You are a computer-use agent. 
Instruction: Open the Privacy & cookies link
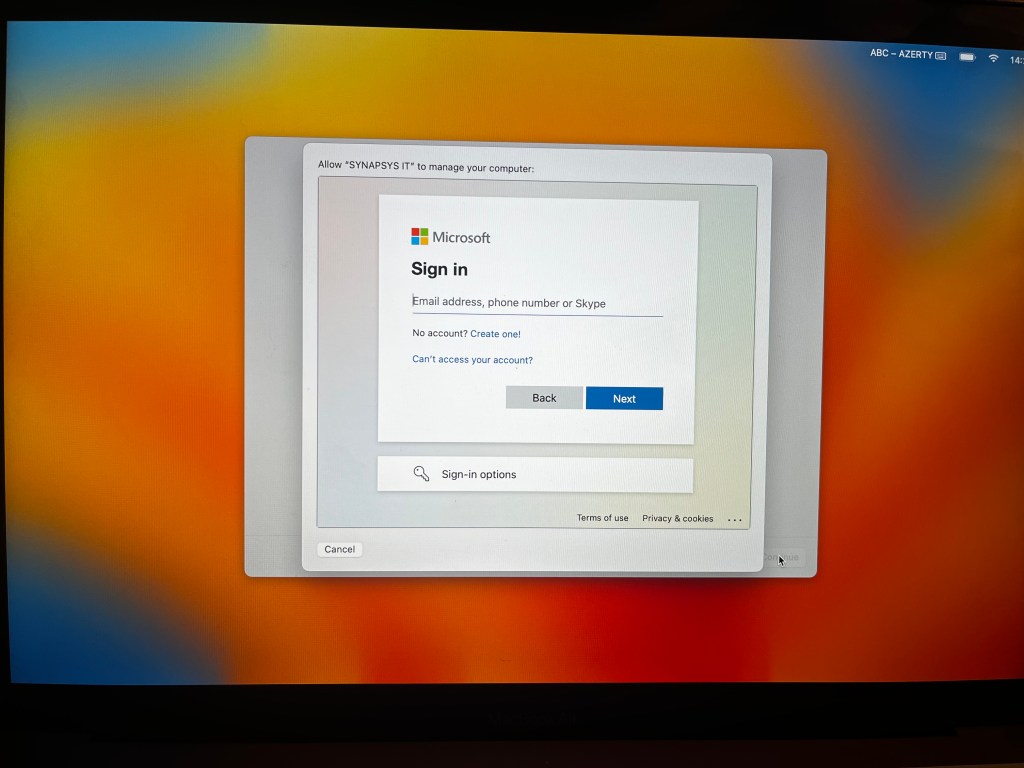pos(677,519)
